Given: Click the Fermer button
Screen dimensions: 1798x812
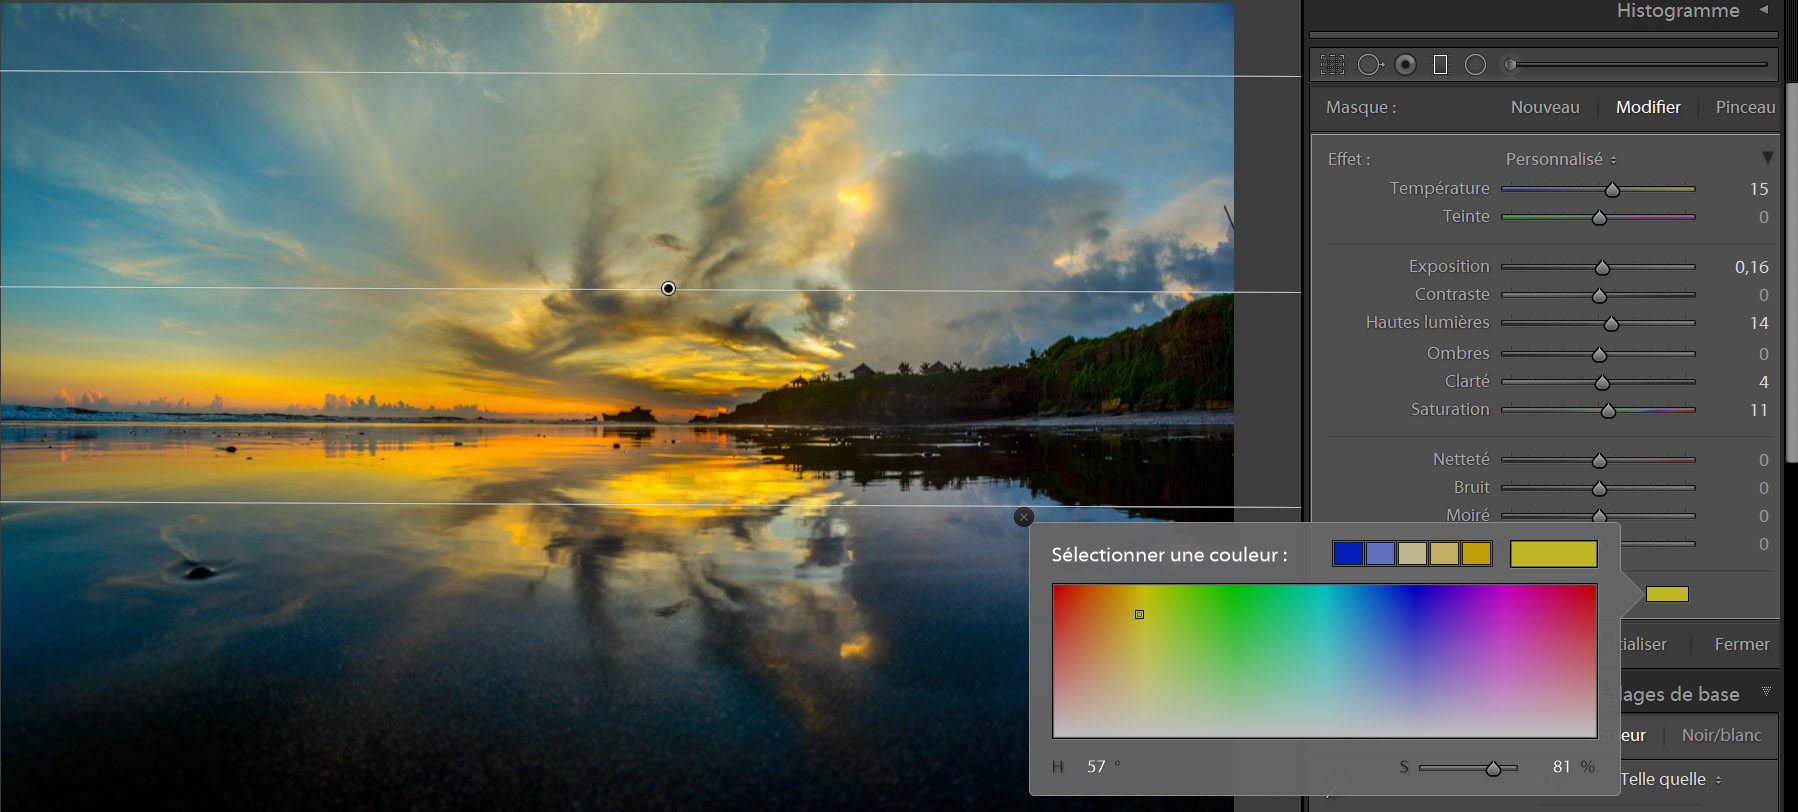Looking at the screenshot, I should [x=1741, y=644].
